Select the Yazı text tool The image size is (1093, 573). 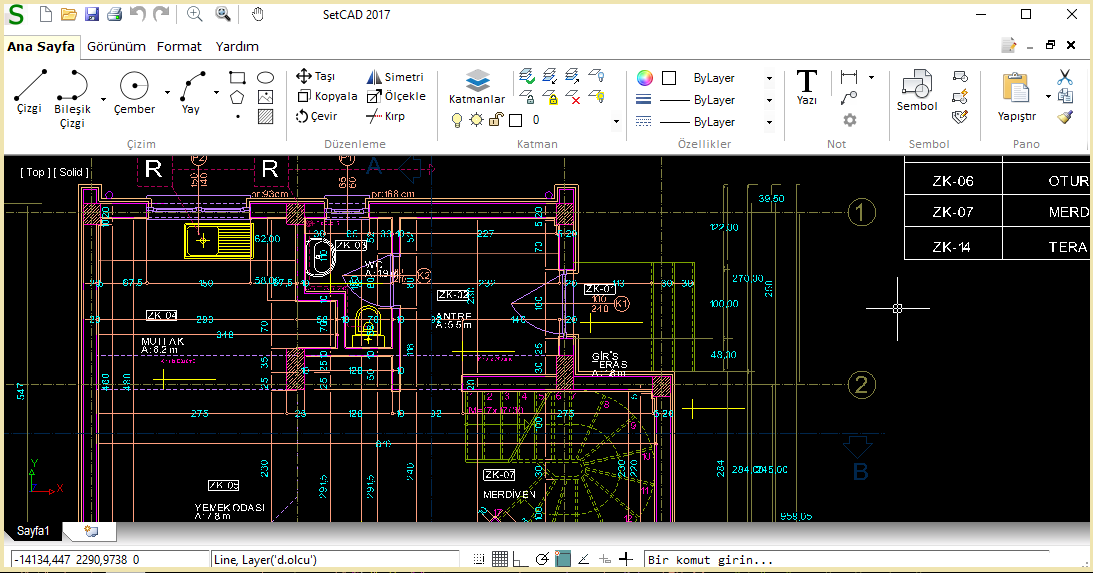click(806, 87)
